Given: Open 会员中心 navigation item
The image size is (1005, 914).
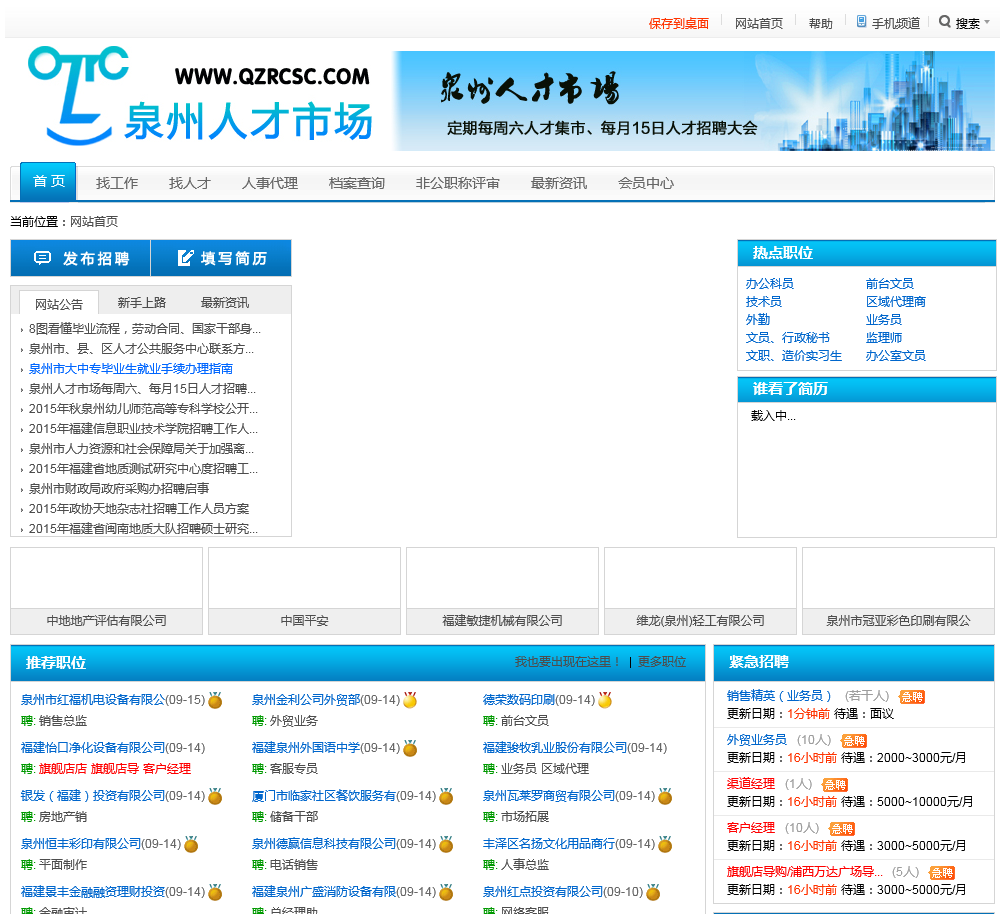Looking at the screenshot, I should click(646, 183).
